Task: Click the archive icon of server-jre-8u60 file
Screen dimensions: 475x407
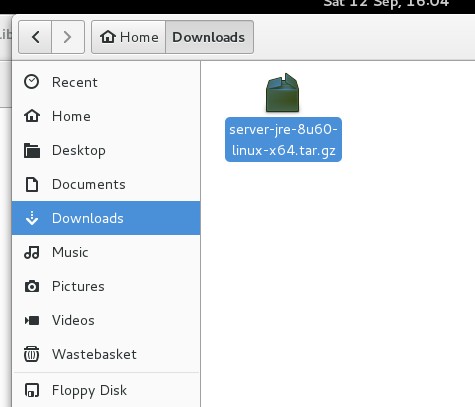Action: point(283,93)
